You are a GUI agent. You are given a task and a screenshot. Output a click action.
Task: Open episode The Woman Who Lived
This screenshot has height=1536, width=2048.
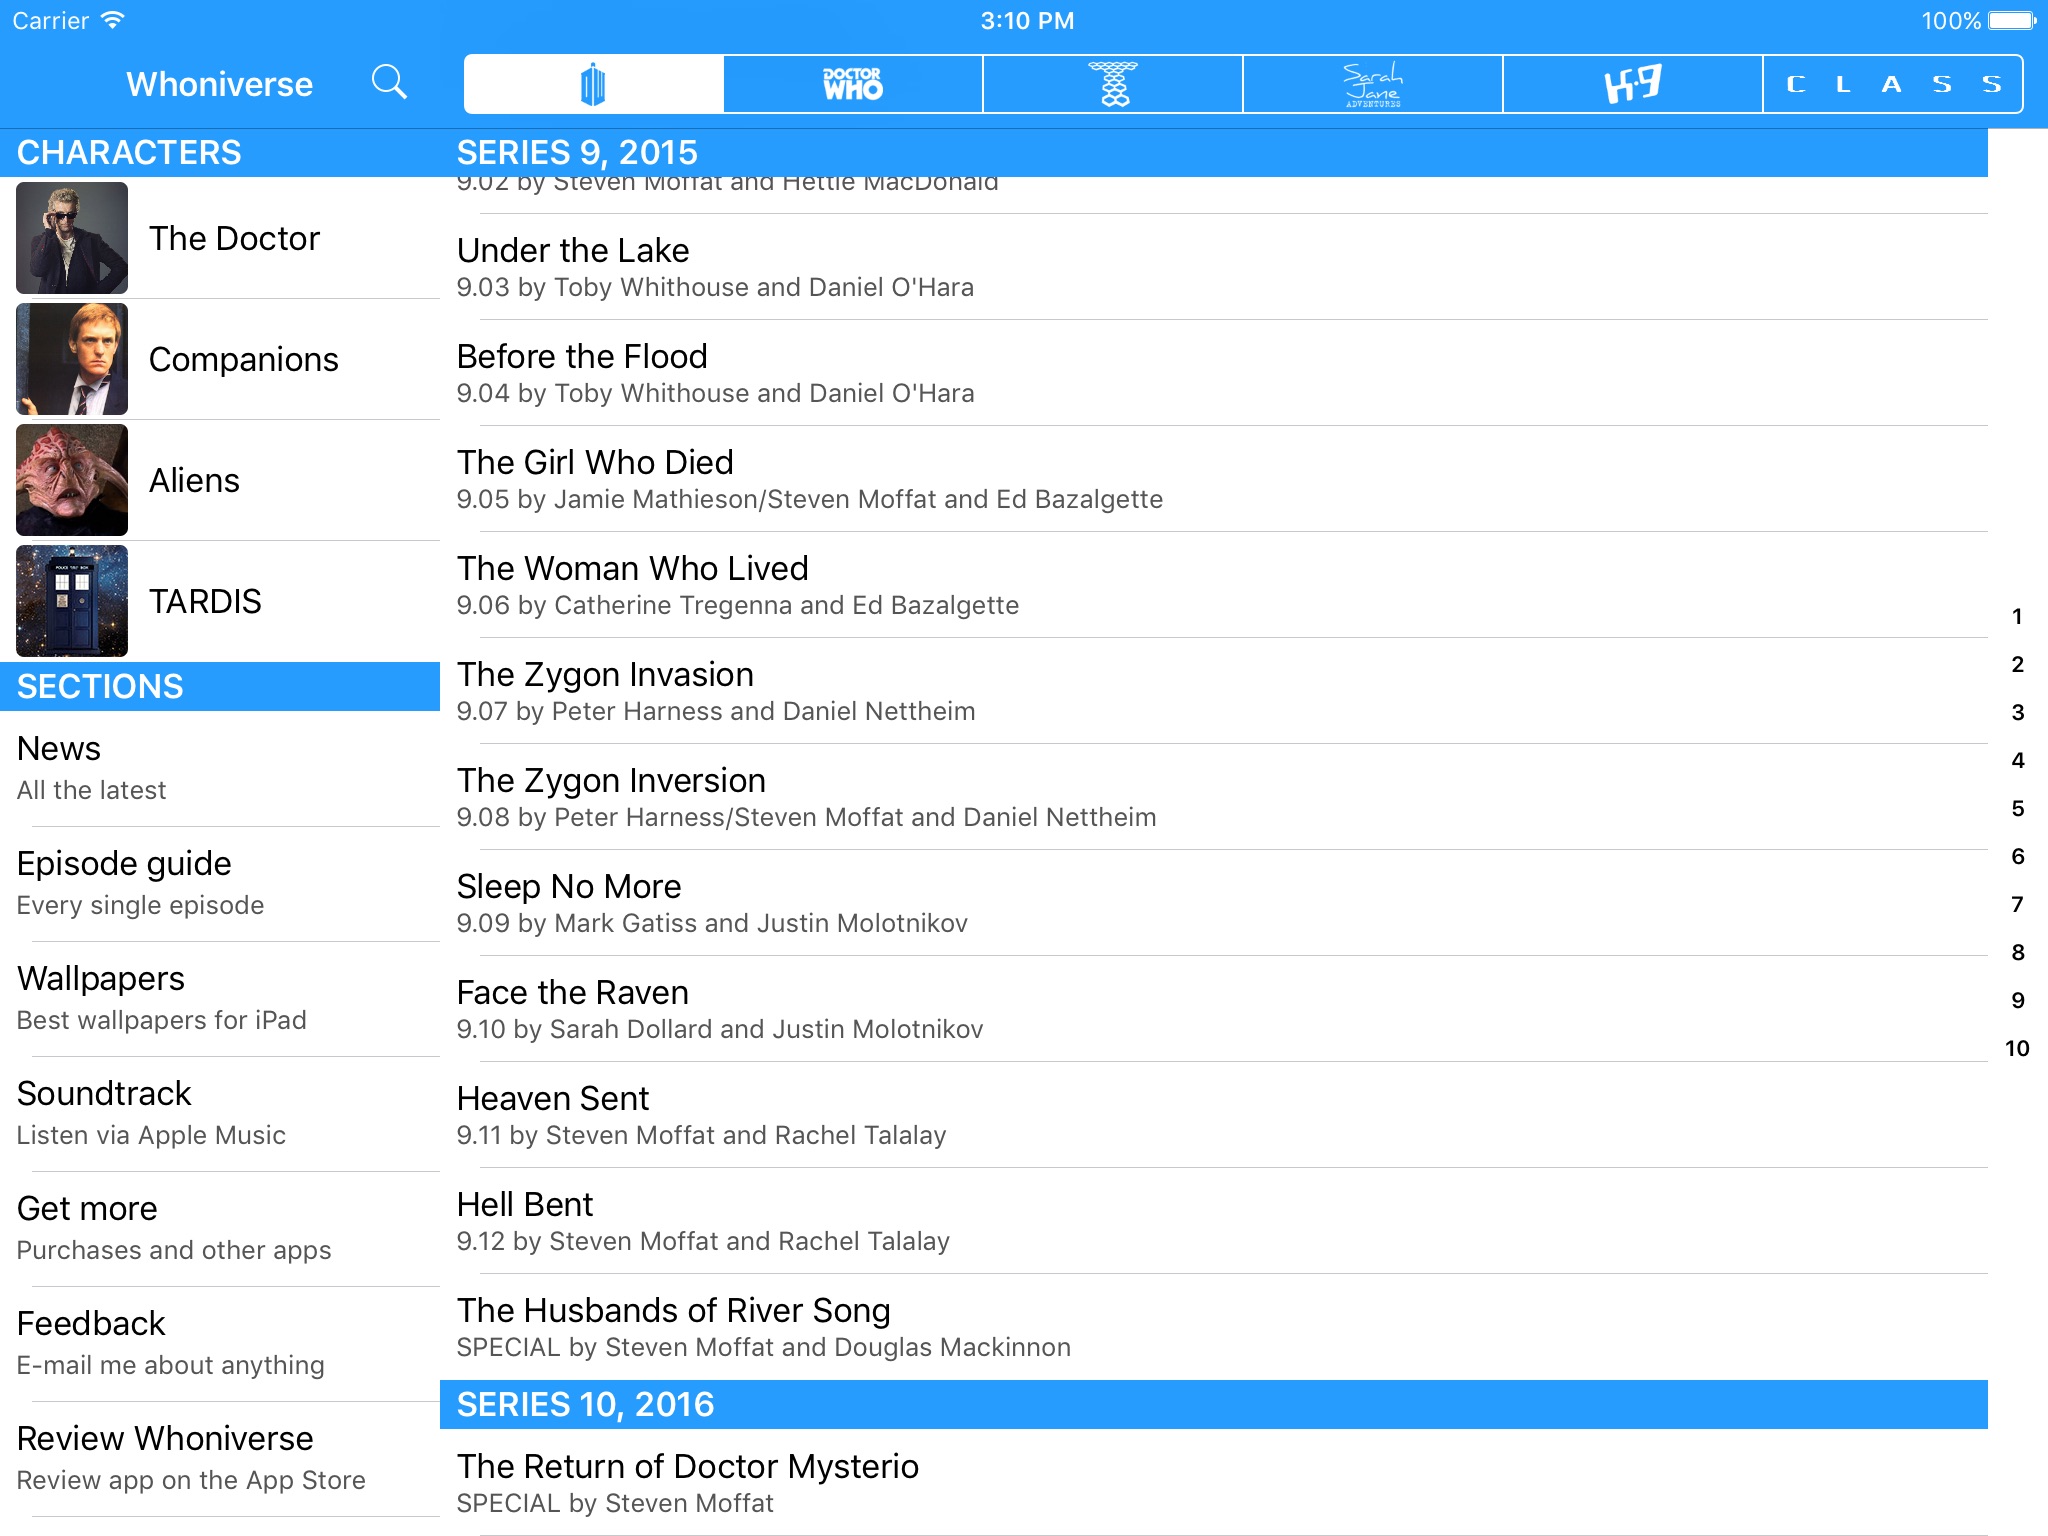tap(1214, 585)
